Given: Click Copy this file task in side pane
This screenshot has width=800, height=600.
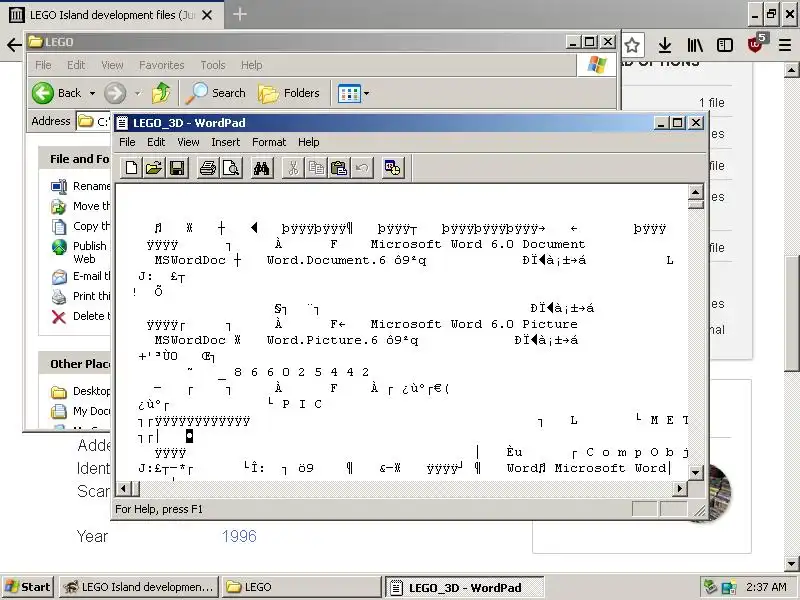Looking at the screenshot, I should [81, 226].
